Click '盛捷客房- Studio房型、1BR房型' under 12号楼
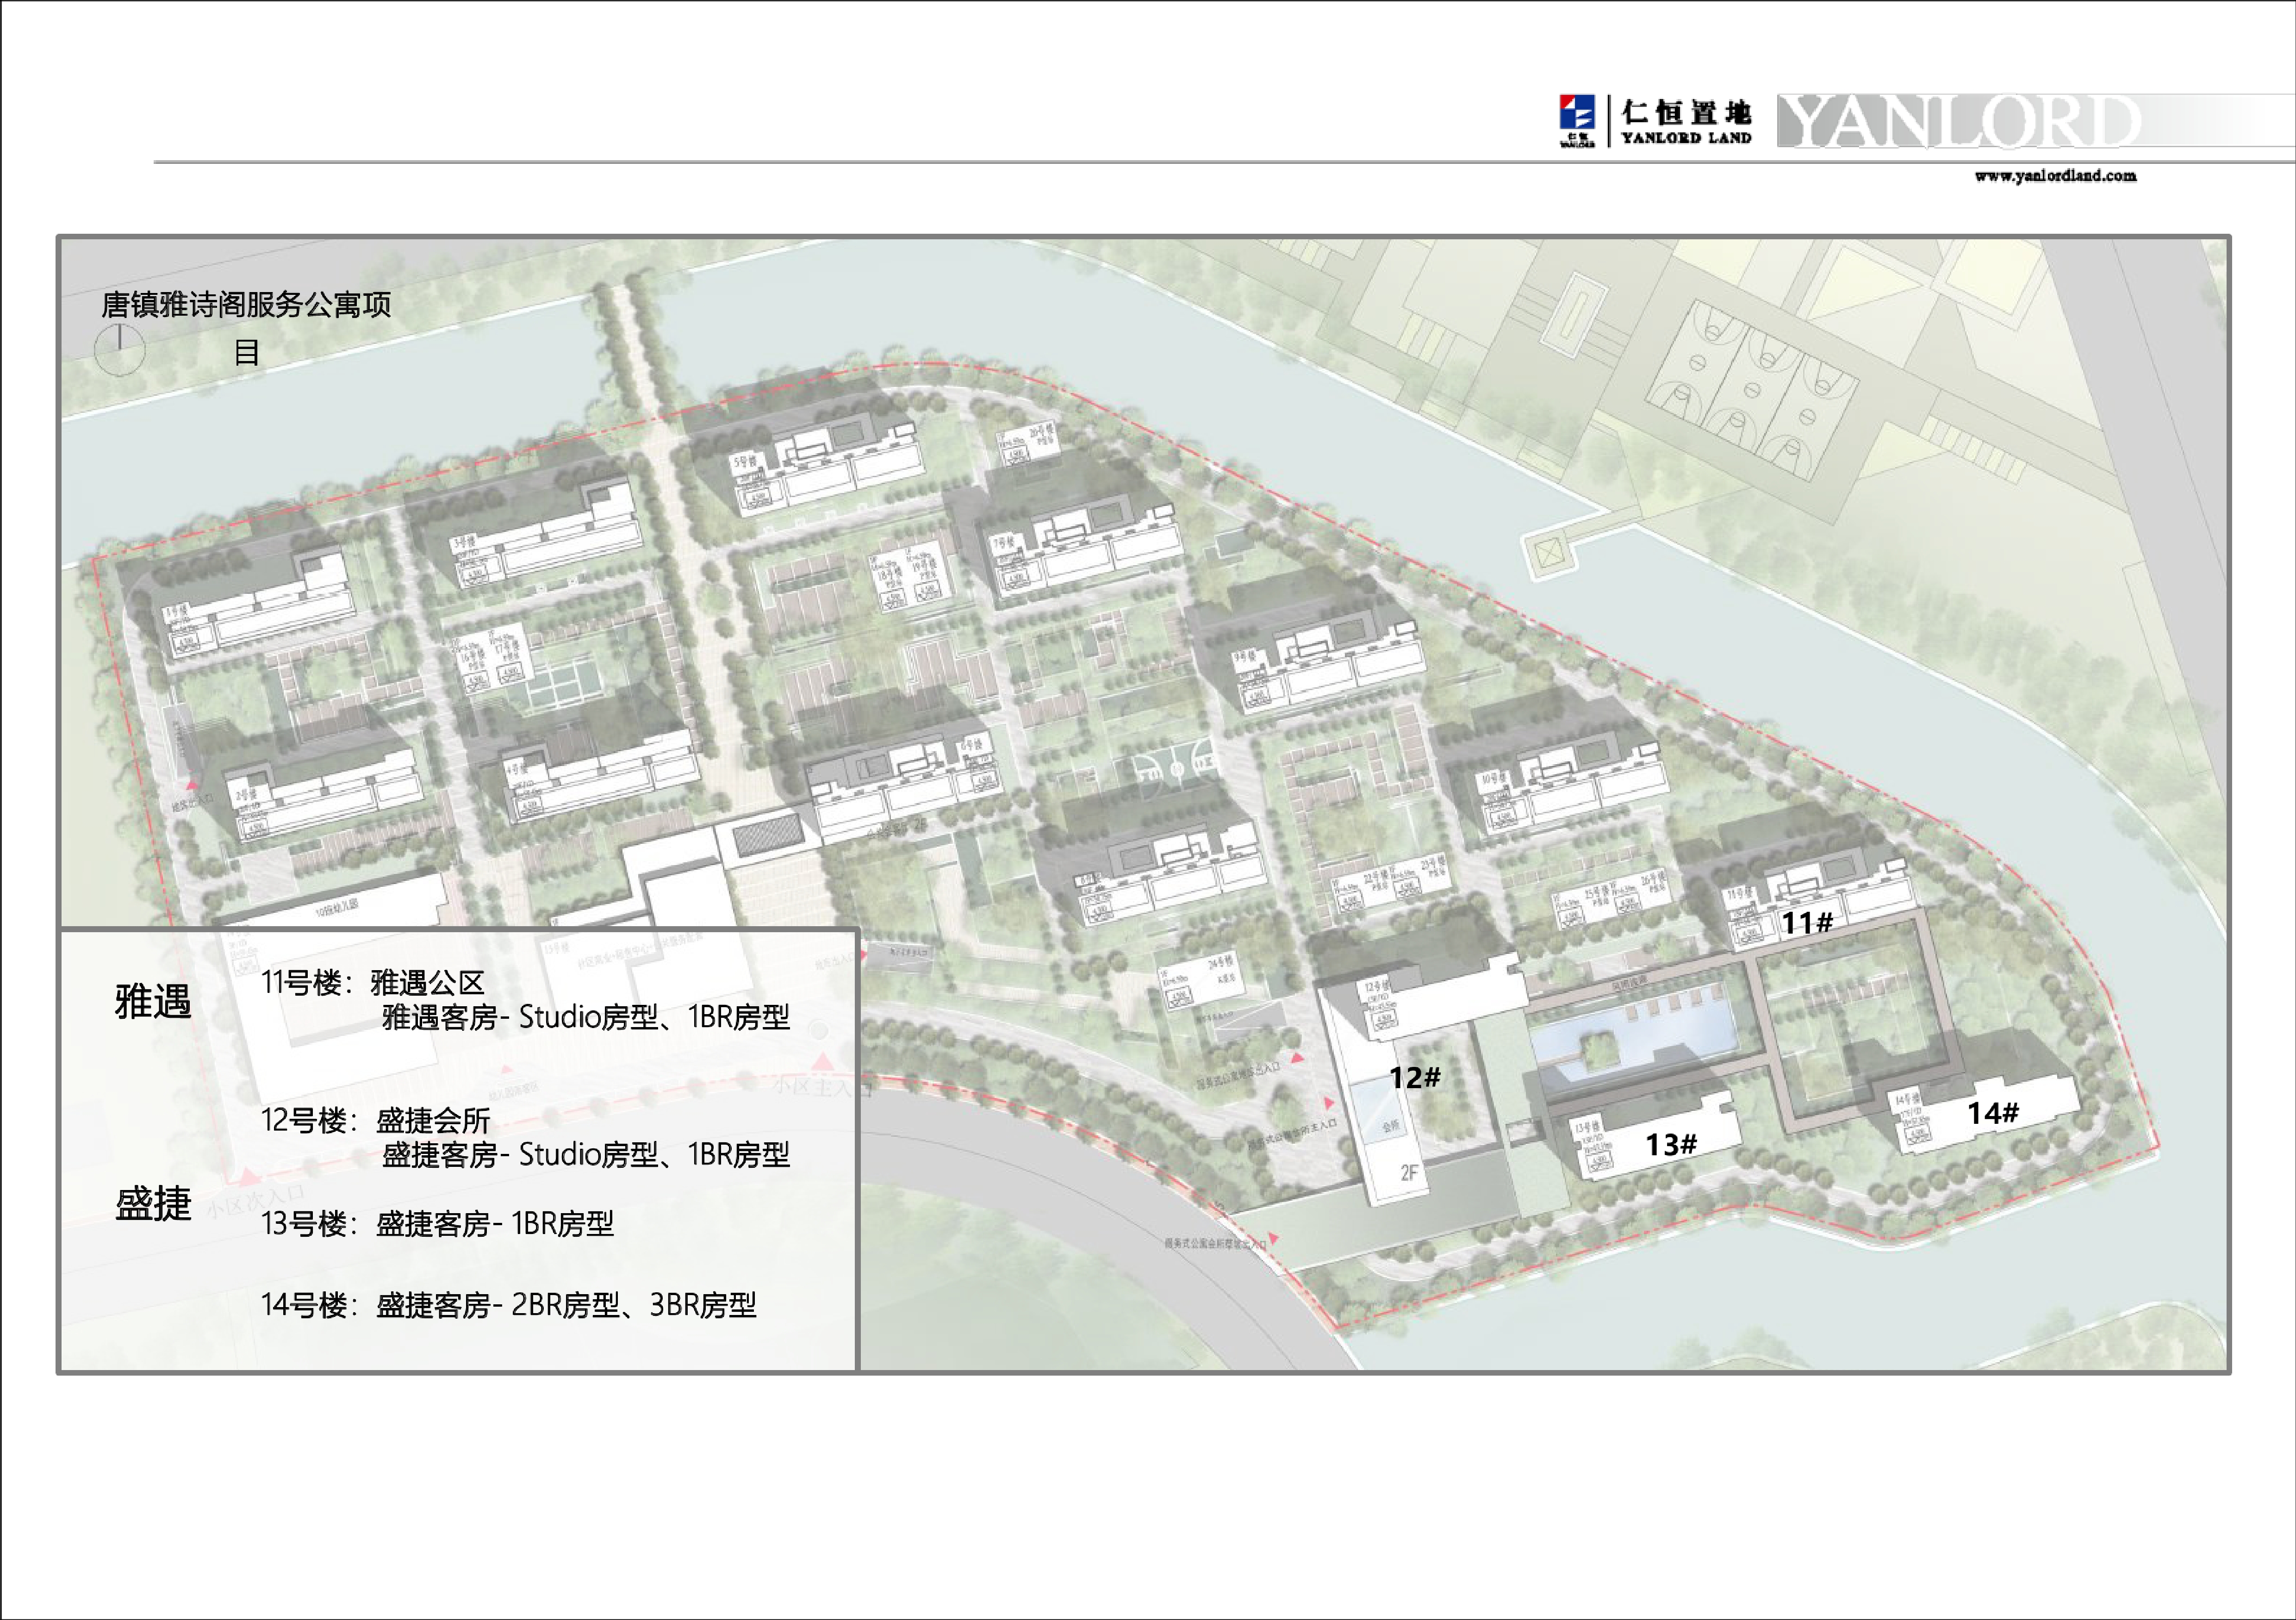This screenshot has height=1620, width=2296. tap(586, 1155)
